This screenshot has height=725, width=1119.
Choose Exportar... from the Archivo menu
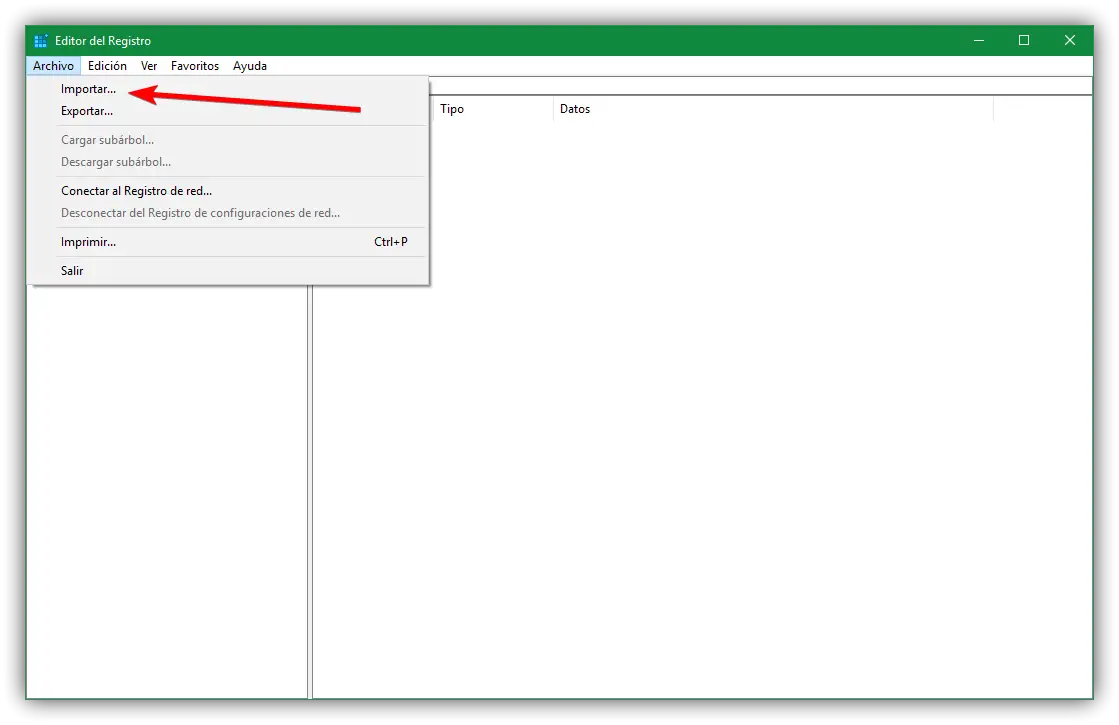coord(228,111)
